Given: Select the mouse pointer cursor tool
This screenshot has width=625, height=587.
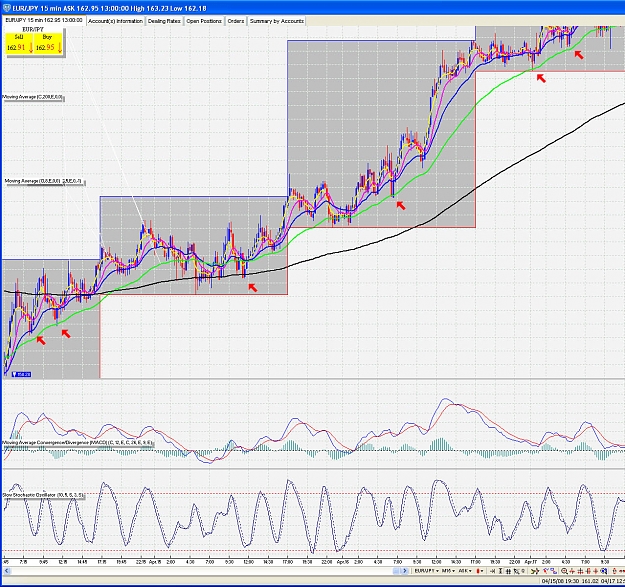Looking at the screenshot, I should 516,571.
